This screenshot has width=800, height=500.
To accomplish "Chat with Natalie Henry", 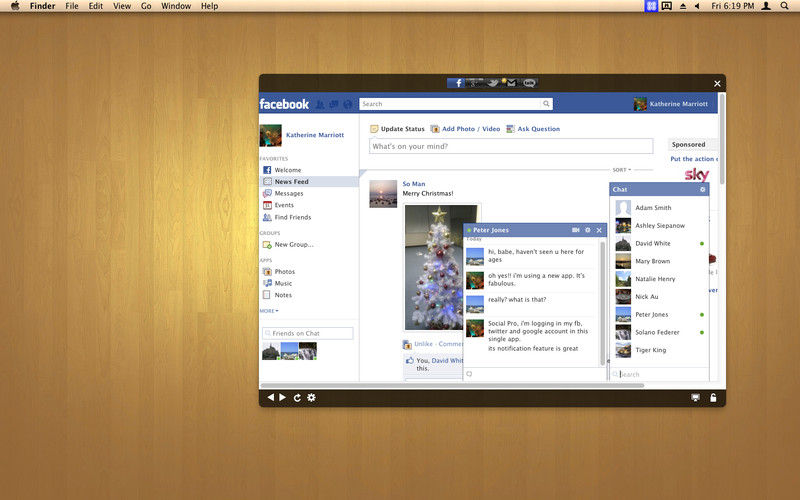I will point(659,279).
